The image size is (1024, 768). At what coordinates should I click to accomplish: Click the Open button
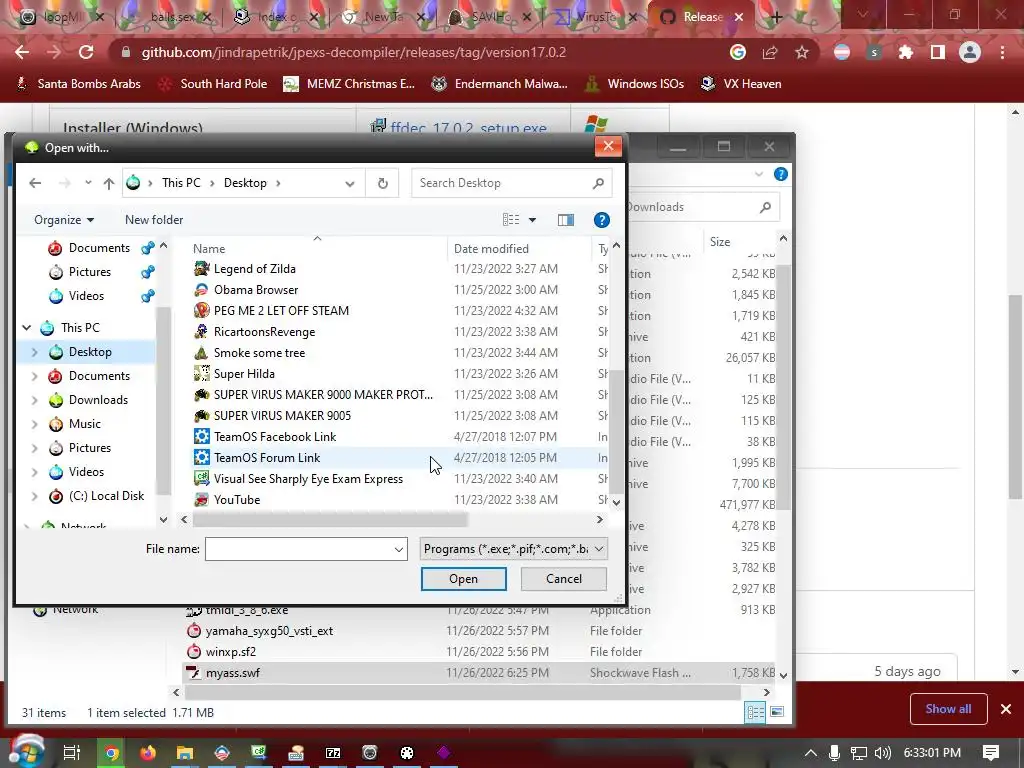pos(464,579)
